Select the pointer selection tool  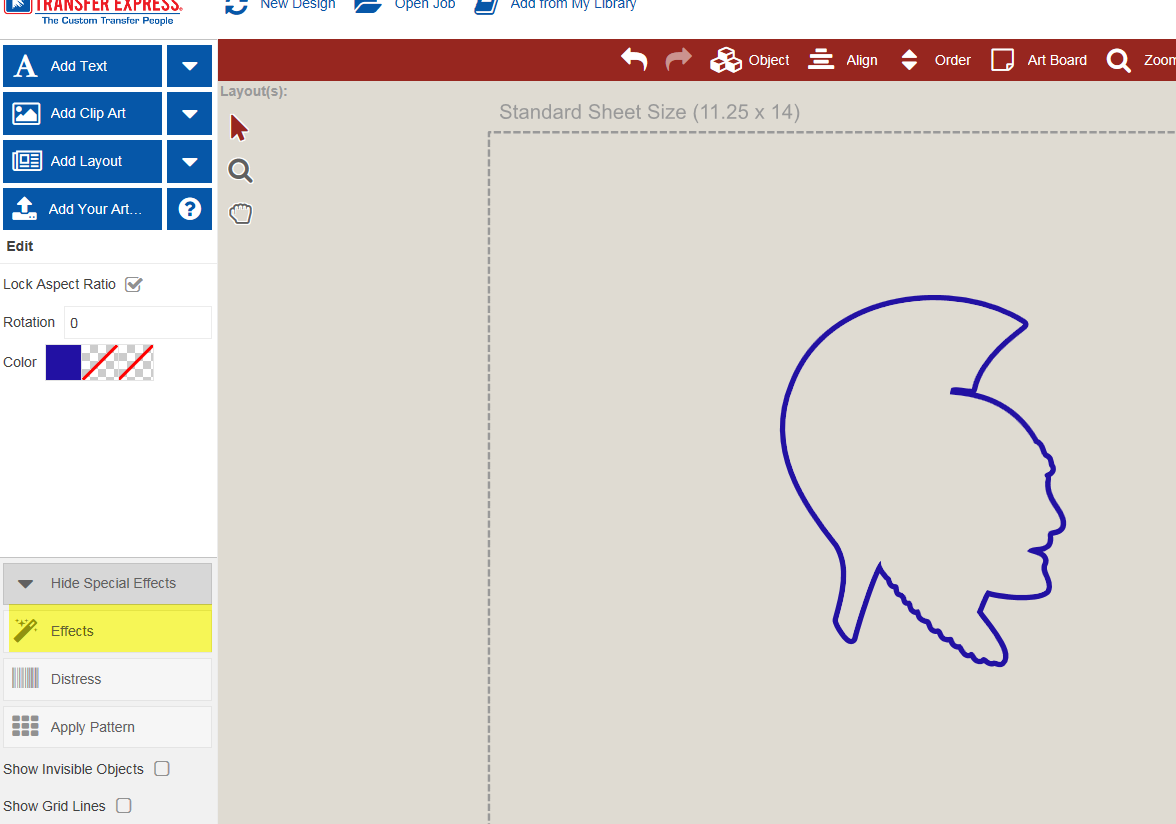[x=239, y=128]
